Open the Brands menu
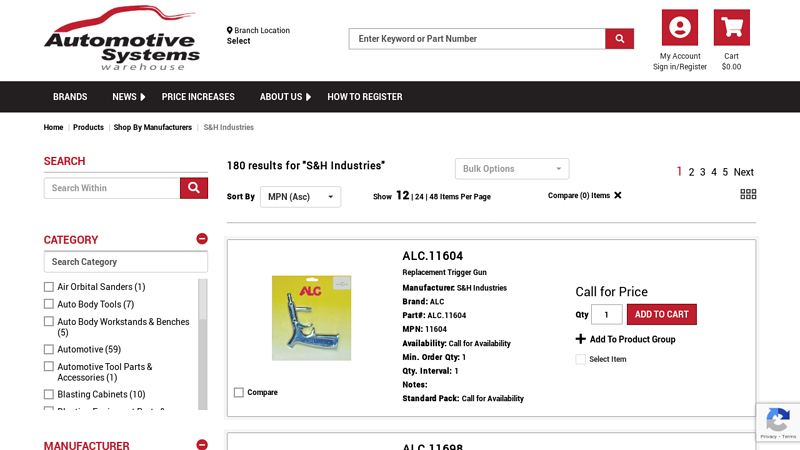This screenshot has height=450, width=800. pos(70,97)
